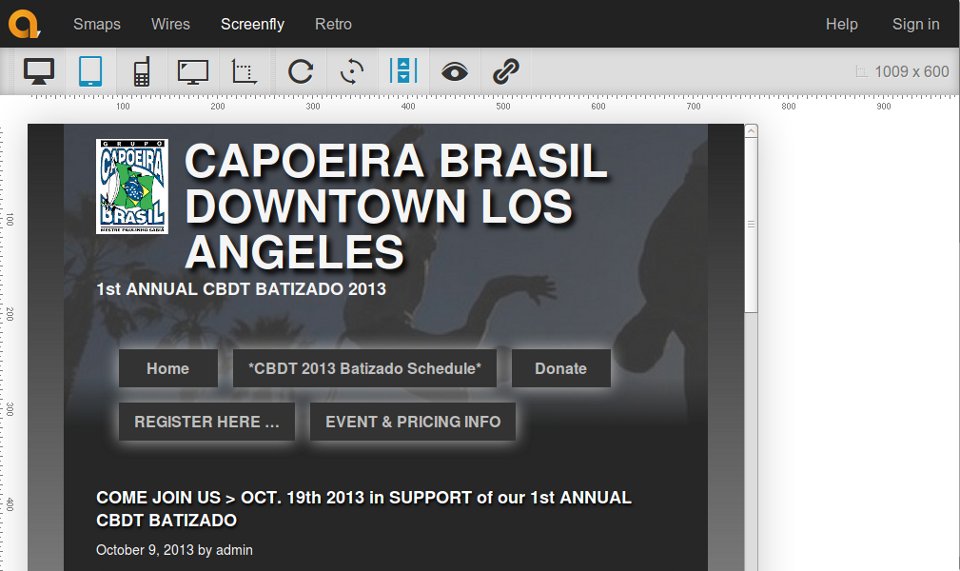The height and width of the screenshot is (571, 960).
Task: Click the 1st ANNUAL CBDT BATIZADO 2013 tagline
Action: click(241, 289)
